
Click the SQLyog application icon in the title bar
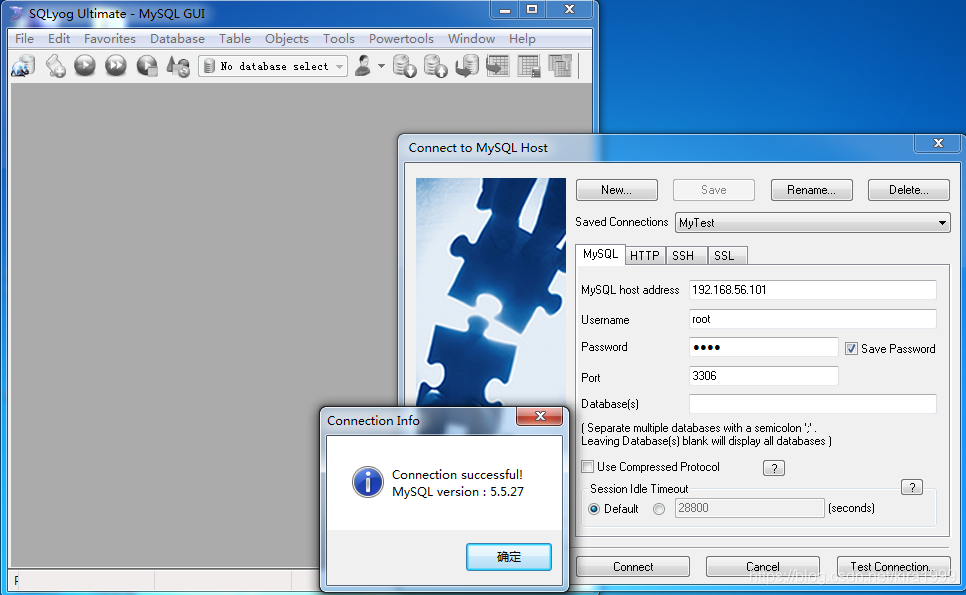pos(17,14)
